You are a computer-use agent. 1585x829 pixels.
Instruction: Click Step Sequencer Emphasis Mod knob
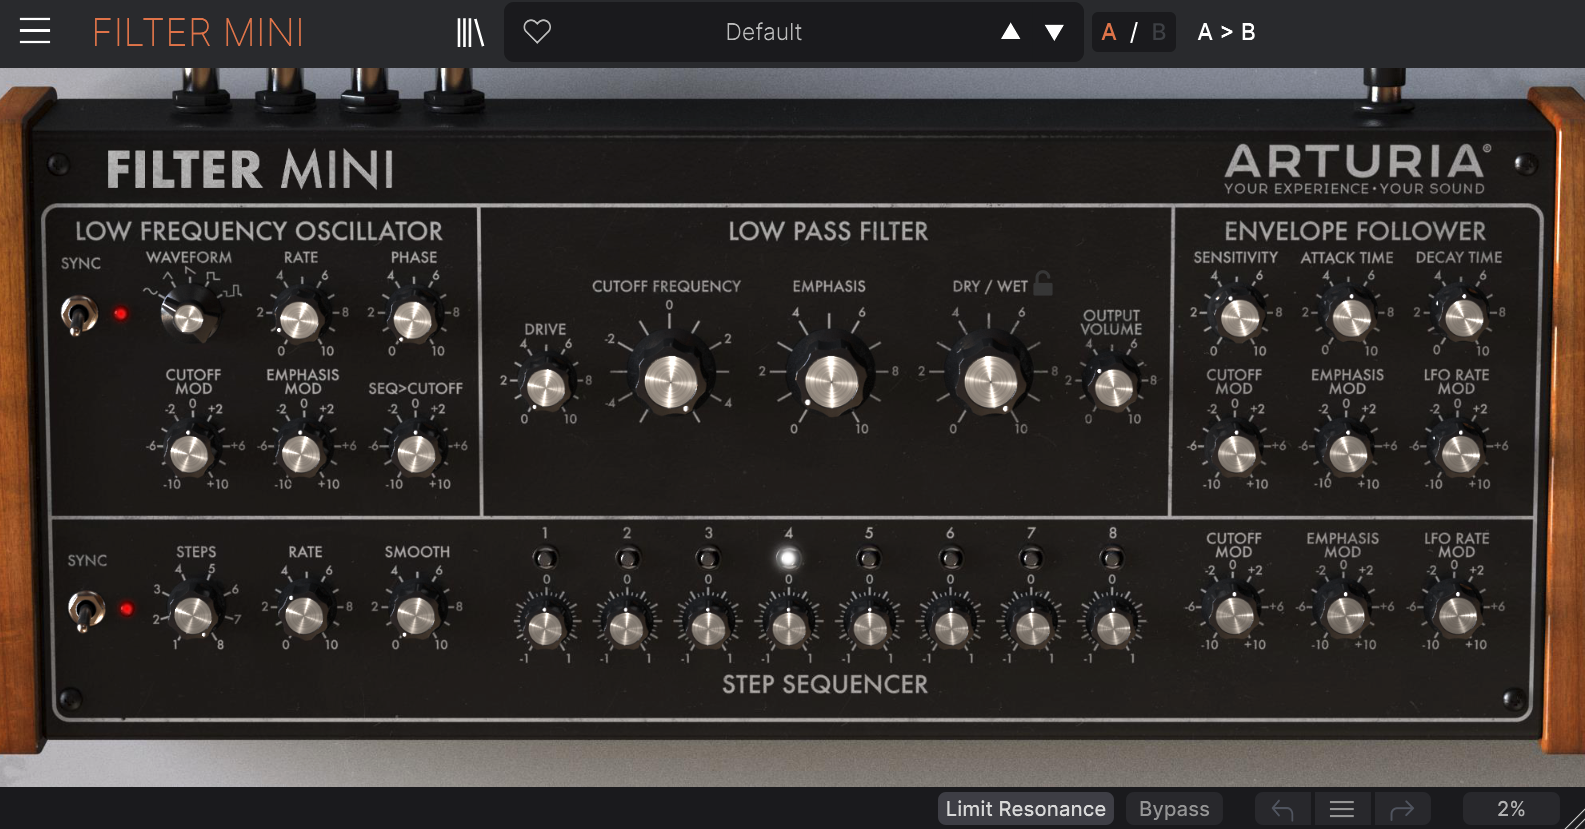1345,613
